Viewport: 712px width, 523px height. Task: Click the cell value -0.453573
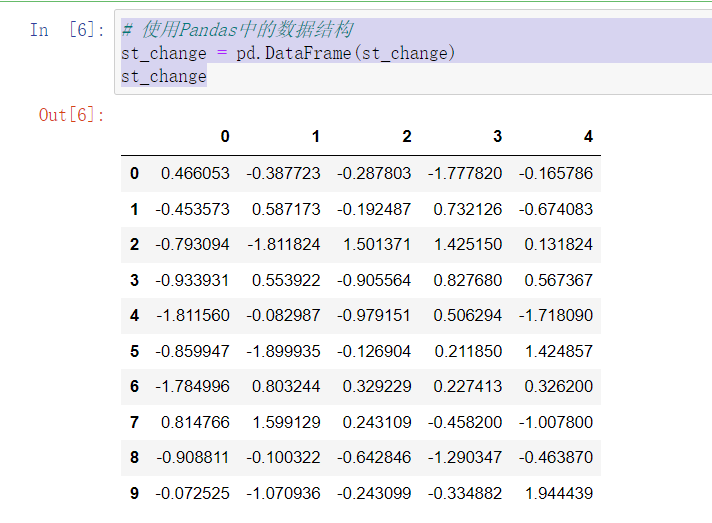tap(193, 209)
